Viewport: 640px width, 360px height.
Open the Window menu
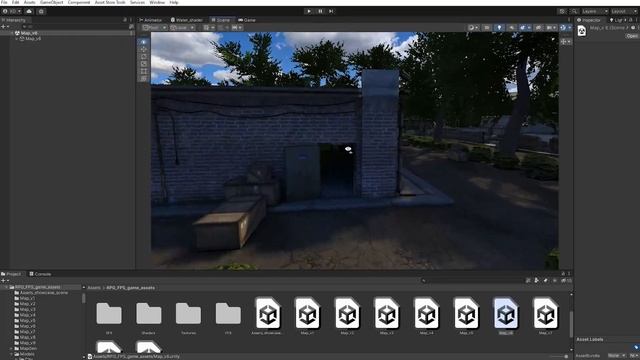tap(157, 2)
